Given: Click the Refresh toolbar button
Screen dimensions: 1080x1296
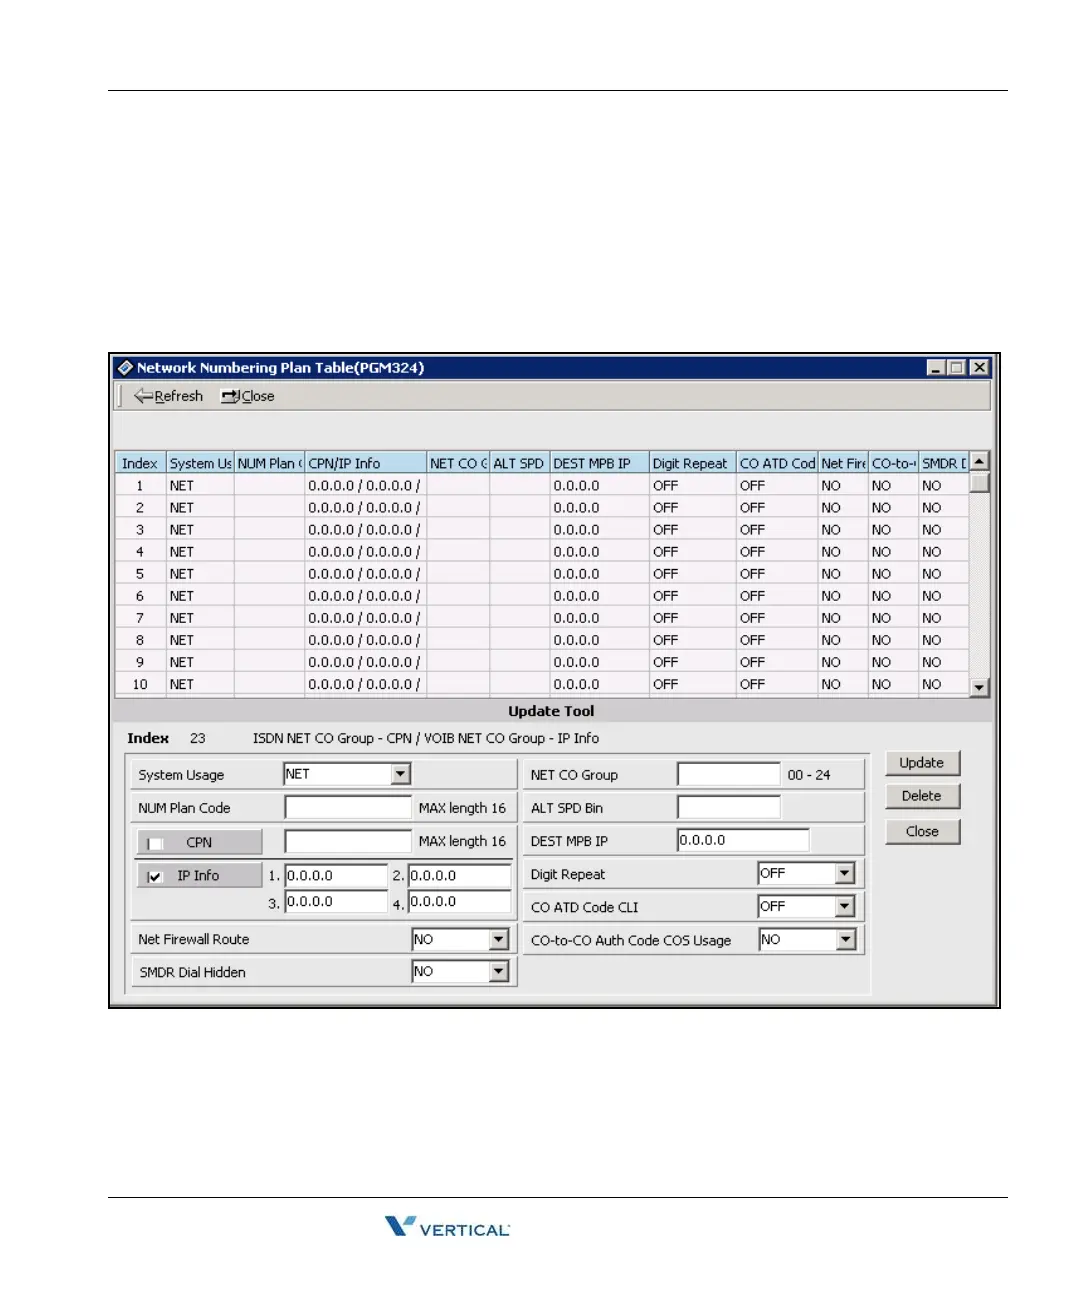Looking at the screenshot, I should point(168,396).
